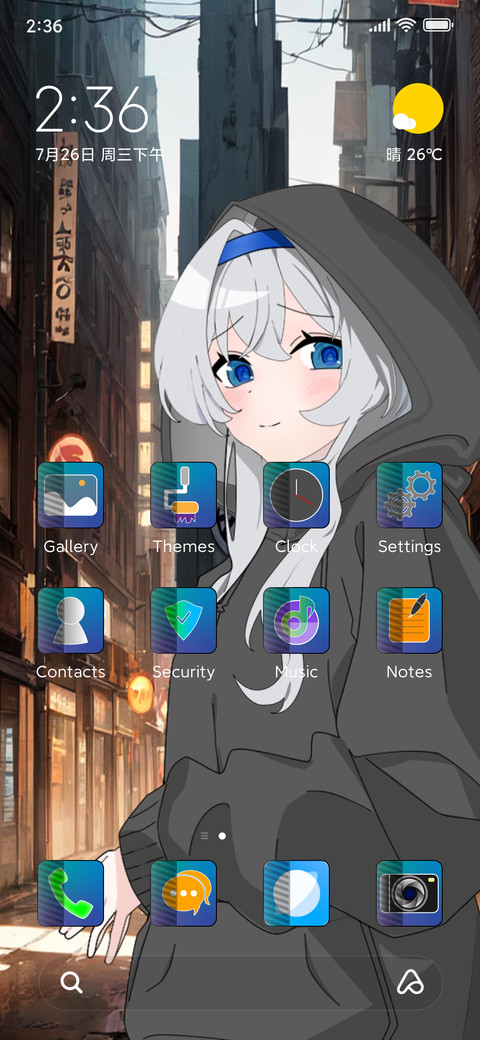Open the Themes app
The width and height of the screenshot is (480, 1040).
click(184, 495)
